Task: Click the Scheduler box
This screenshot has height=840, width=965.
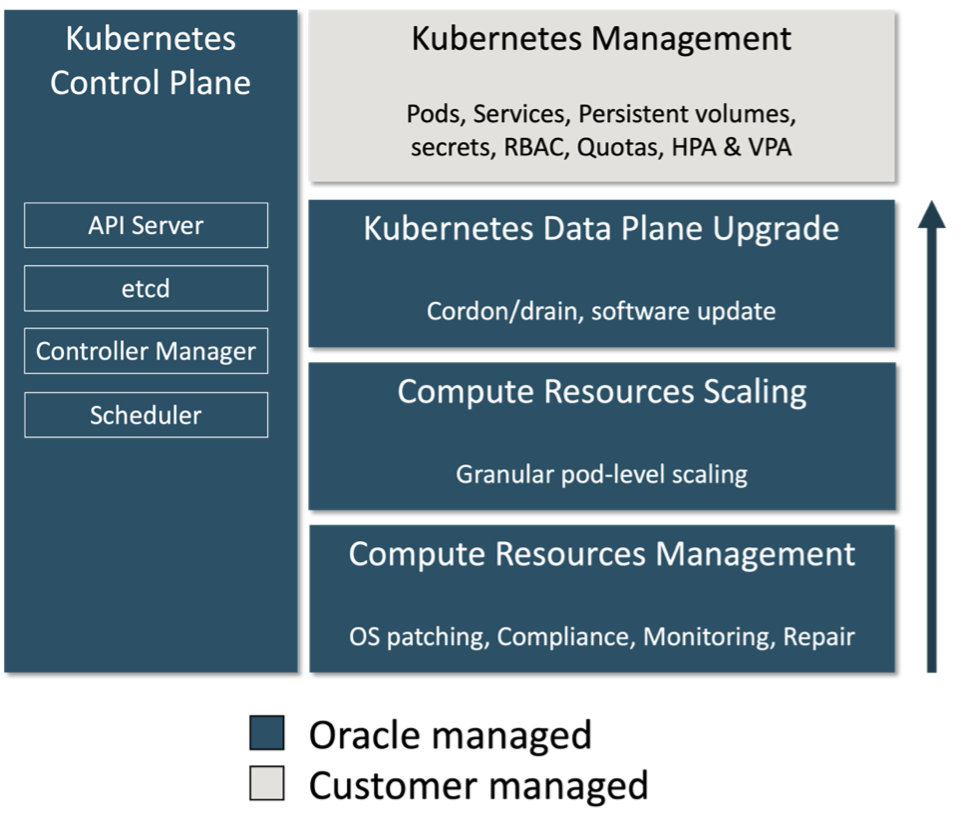Action: 145,414
